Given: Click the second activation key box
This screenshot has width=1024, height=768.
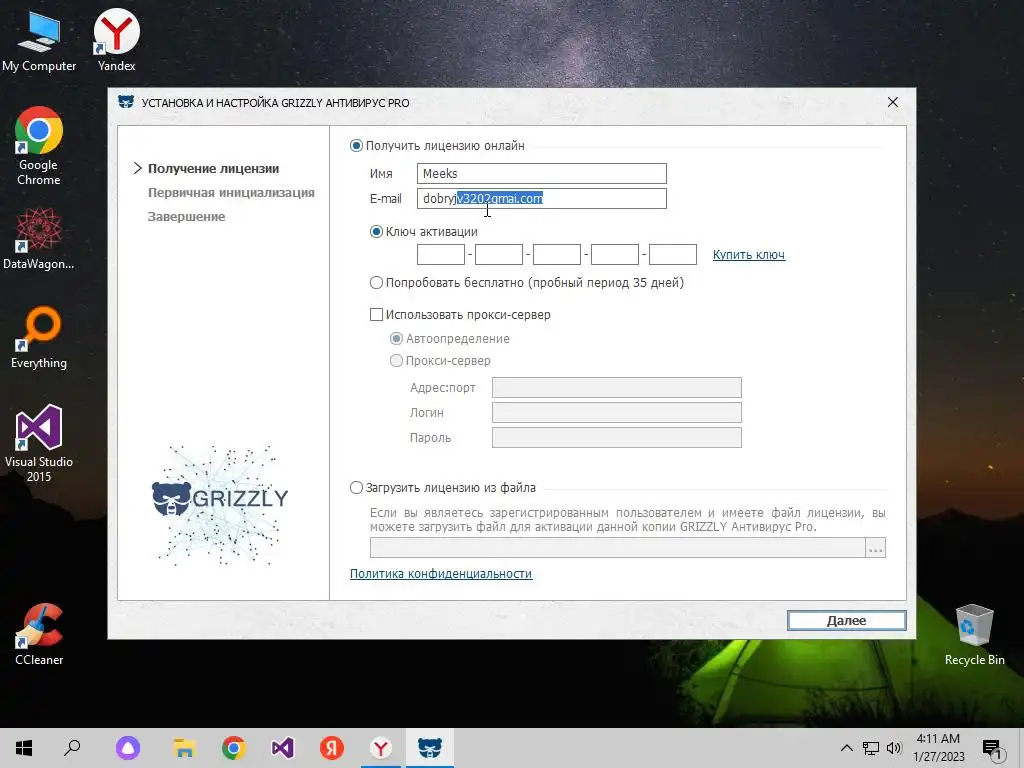Looking at the screenshot, I should (x=499, y=255).
